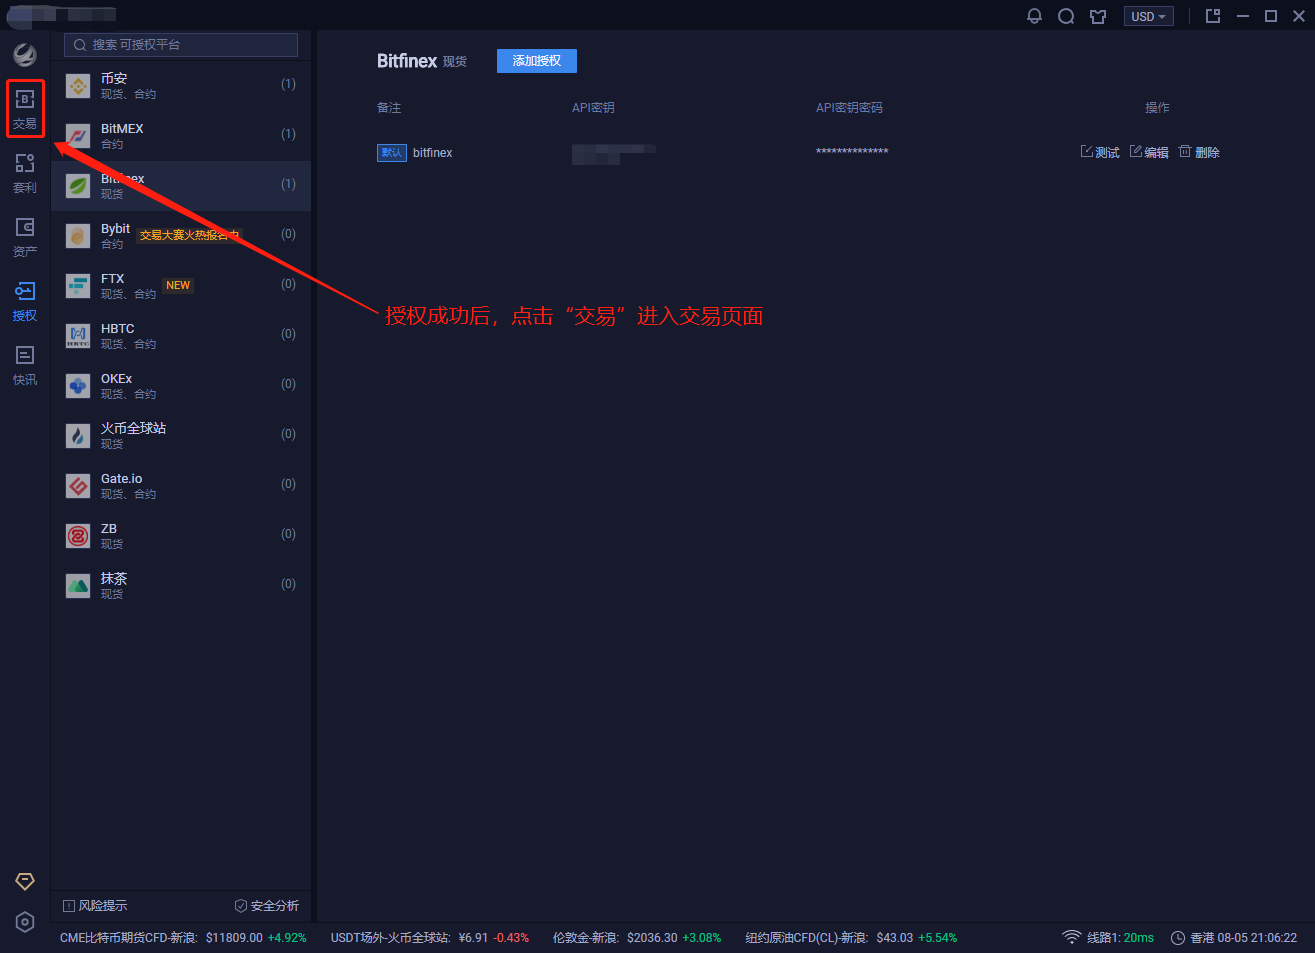Click the 搜索 可授权平台 search field

click(x=181, y=44)
